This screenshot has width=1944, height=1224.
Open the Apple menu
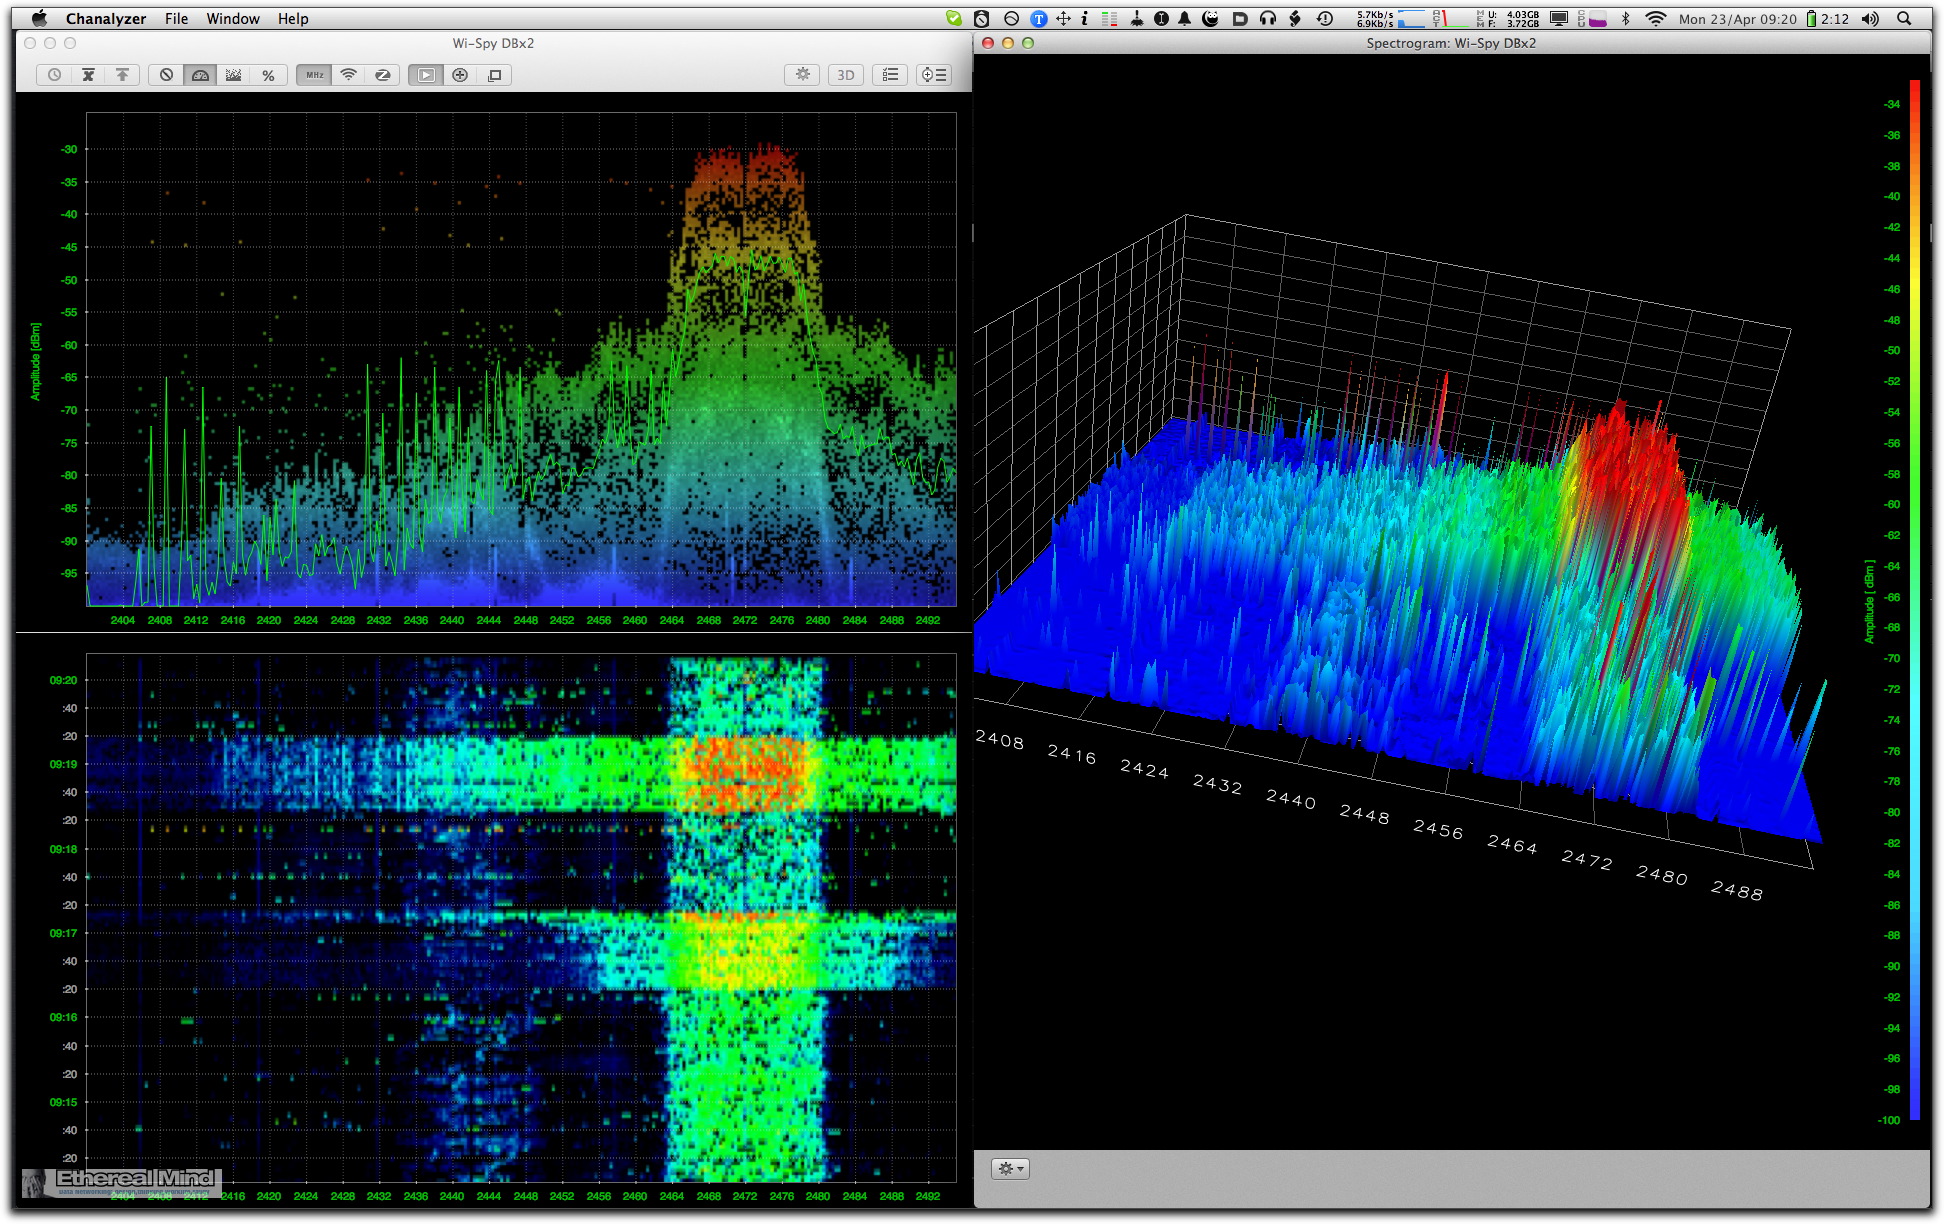point(39,18)
